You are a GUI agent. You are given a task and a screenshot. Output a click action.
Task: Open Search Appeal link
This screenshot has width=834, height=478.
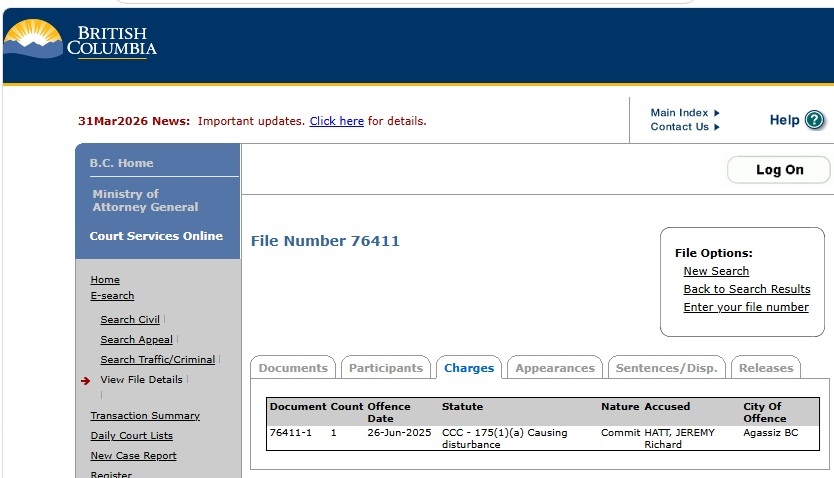pos(136,340)
